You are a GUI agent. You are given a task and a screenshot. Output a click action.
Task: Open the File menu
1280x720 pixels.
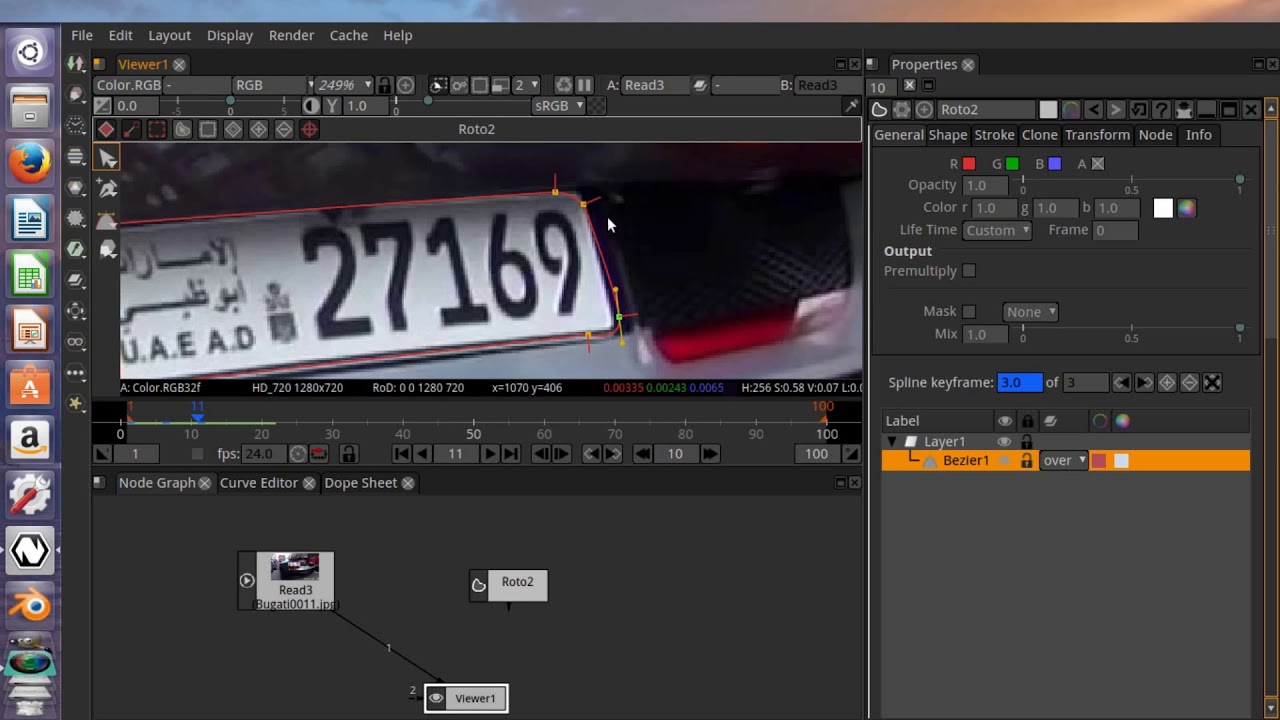click(x=82, y=35)
